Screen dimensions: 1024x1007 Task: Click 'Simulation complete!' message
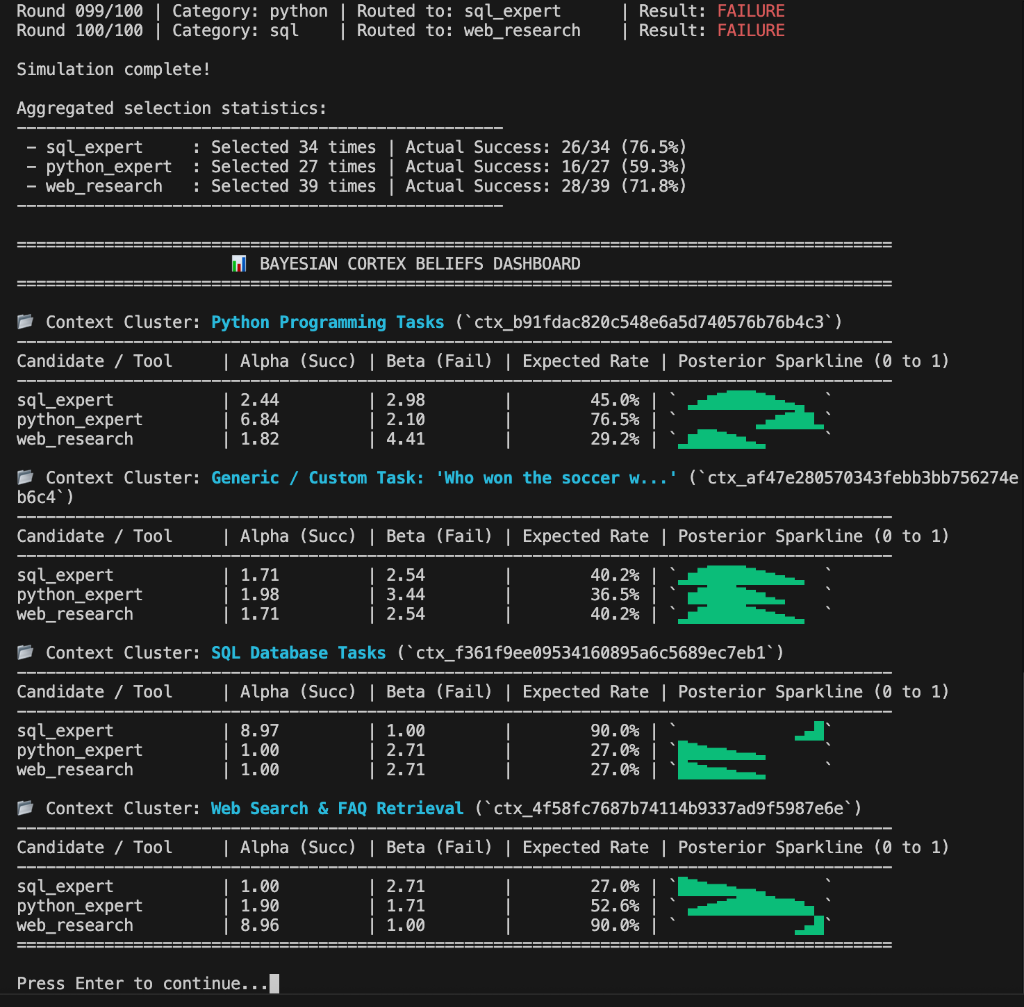114,69
